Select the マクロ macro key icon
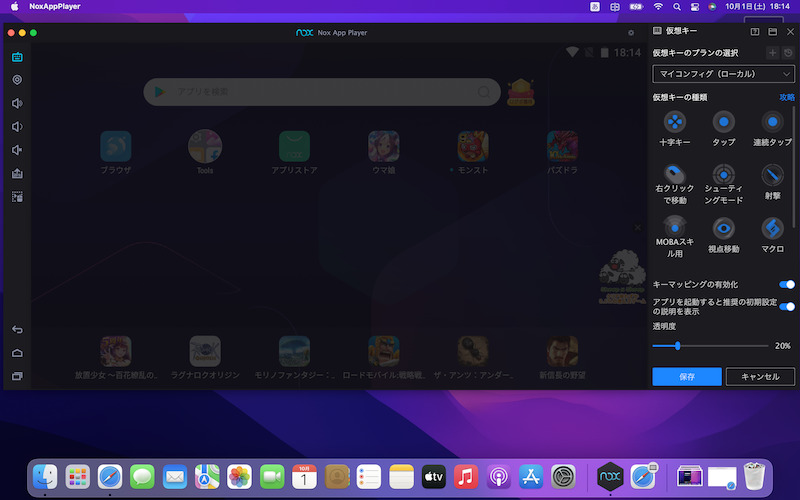 pos(772,227)
